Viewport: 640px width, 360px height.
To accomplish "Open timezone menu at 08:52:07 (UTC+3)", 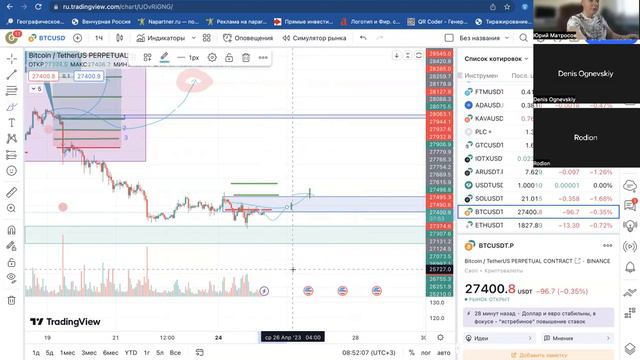I will tap(369, 353).
